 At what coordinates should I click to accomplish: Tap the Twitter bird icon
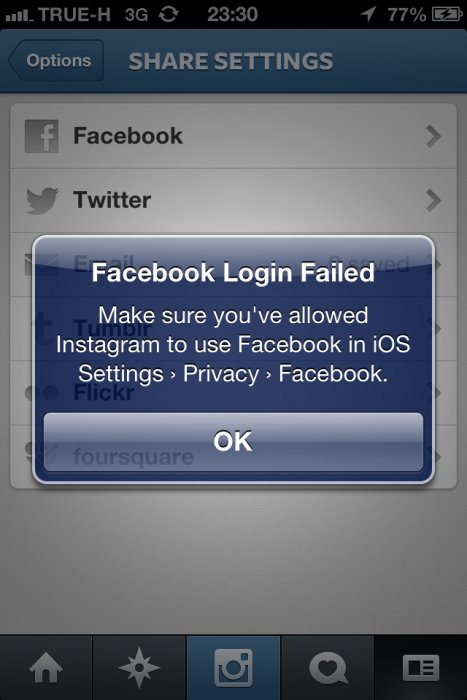click(42, 200)
